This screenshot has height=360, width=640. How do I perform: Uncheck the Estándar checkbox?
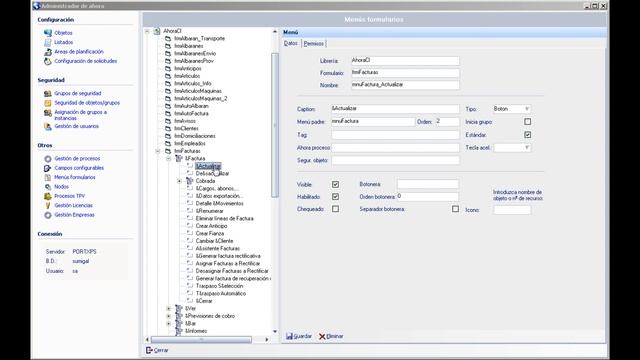pos(527,135)
